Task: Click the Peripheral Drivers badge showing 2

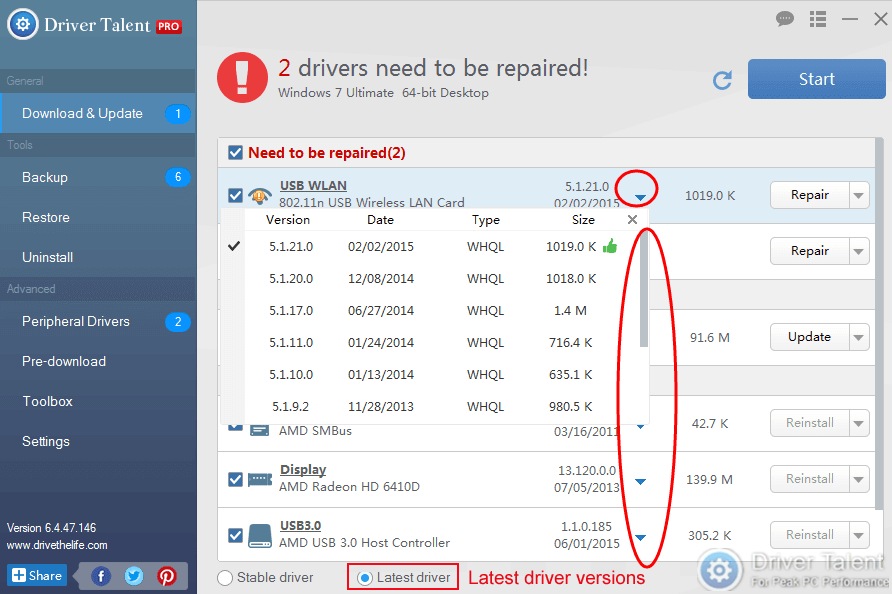Action: coord(177,322)
